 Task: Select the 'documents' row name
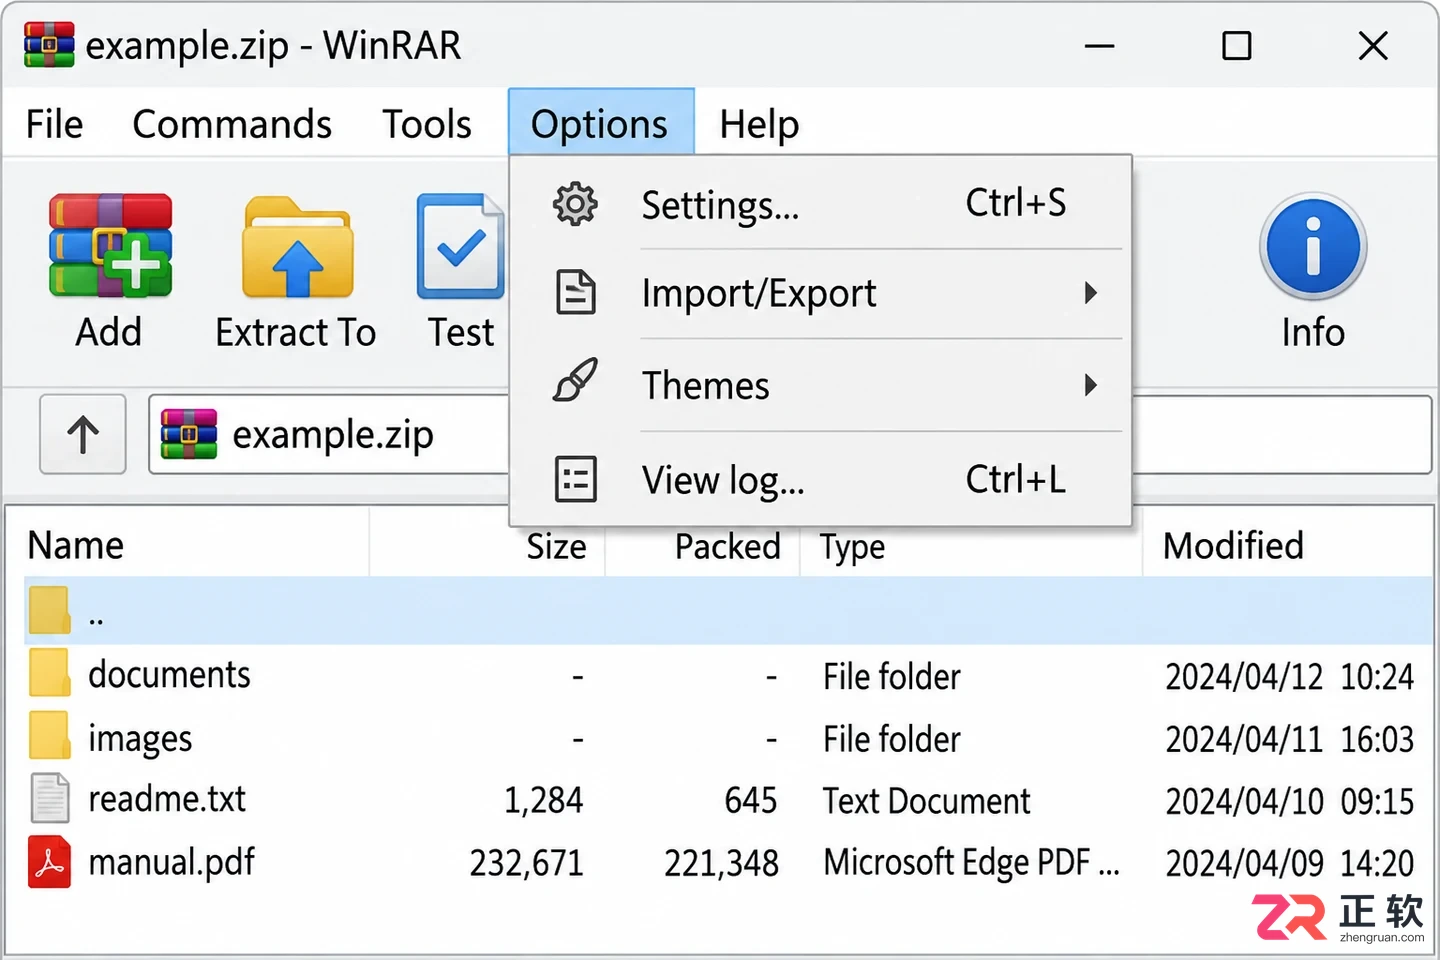[x=169, y=674]
